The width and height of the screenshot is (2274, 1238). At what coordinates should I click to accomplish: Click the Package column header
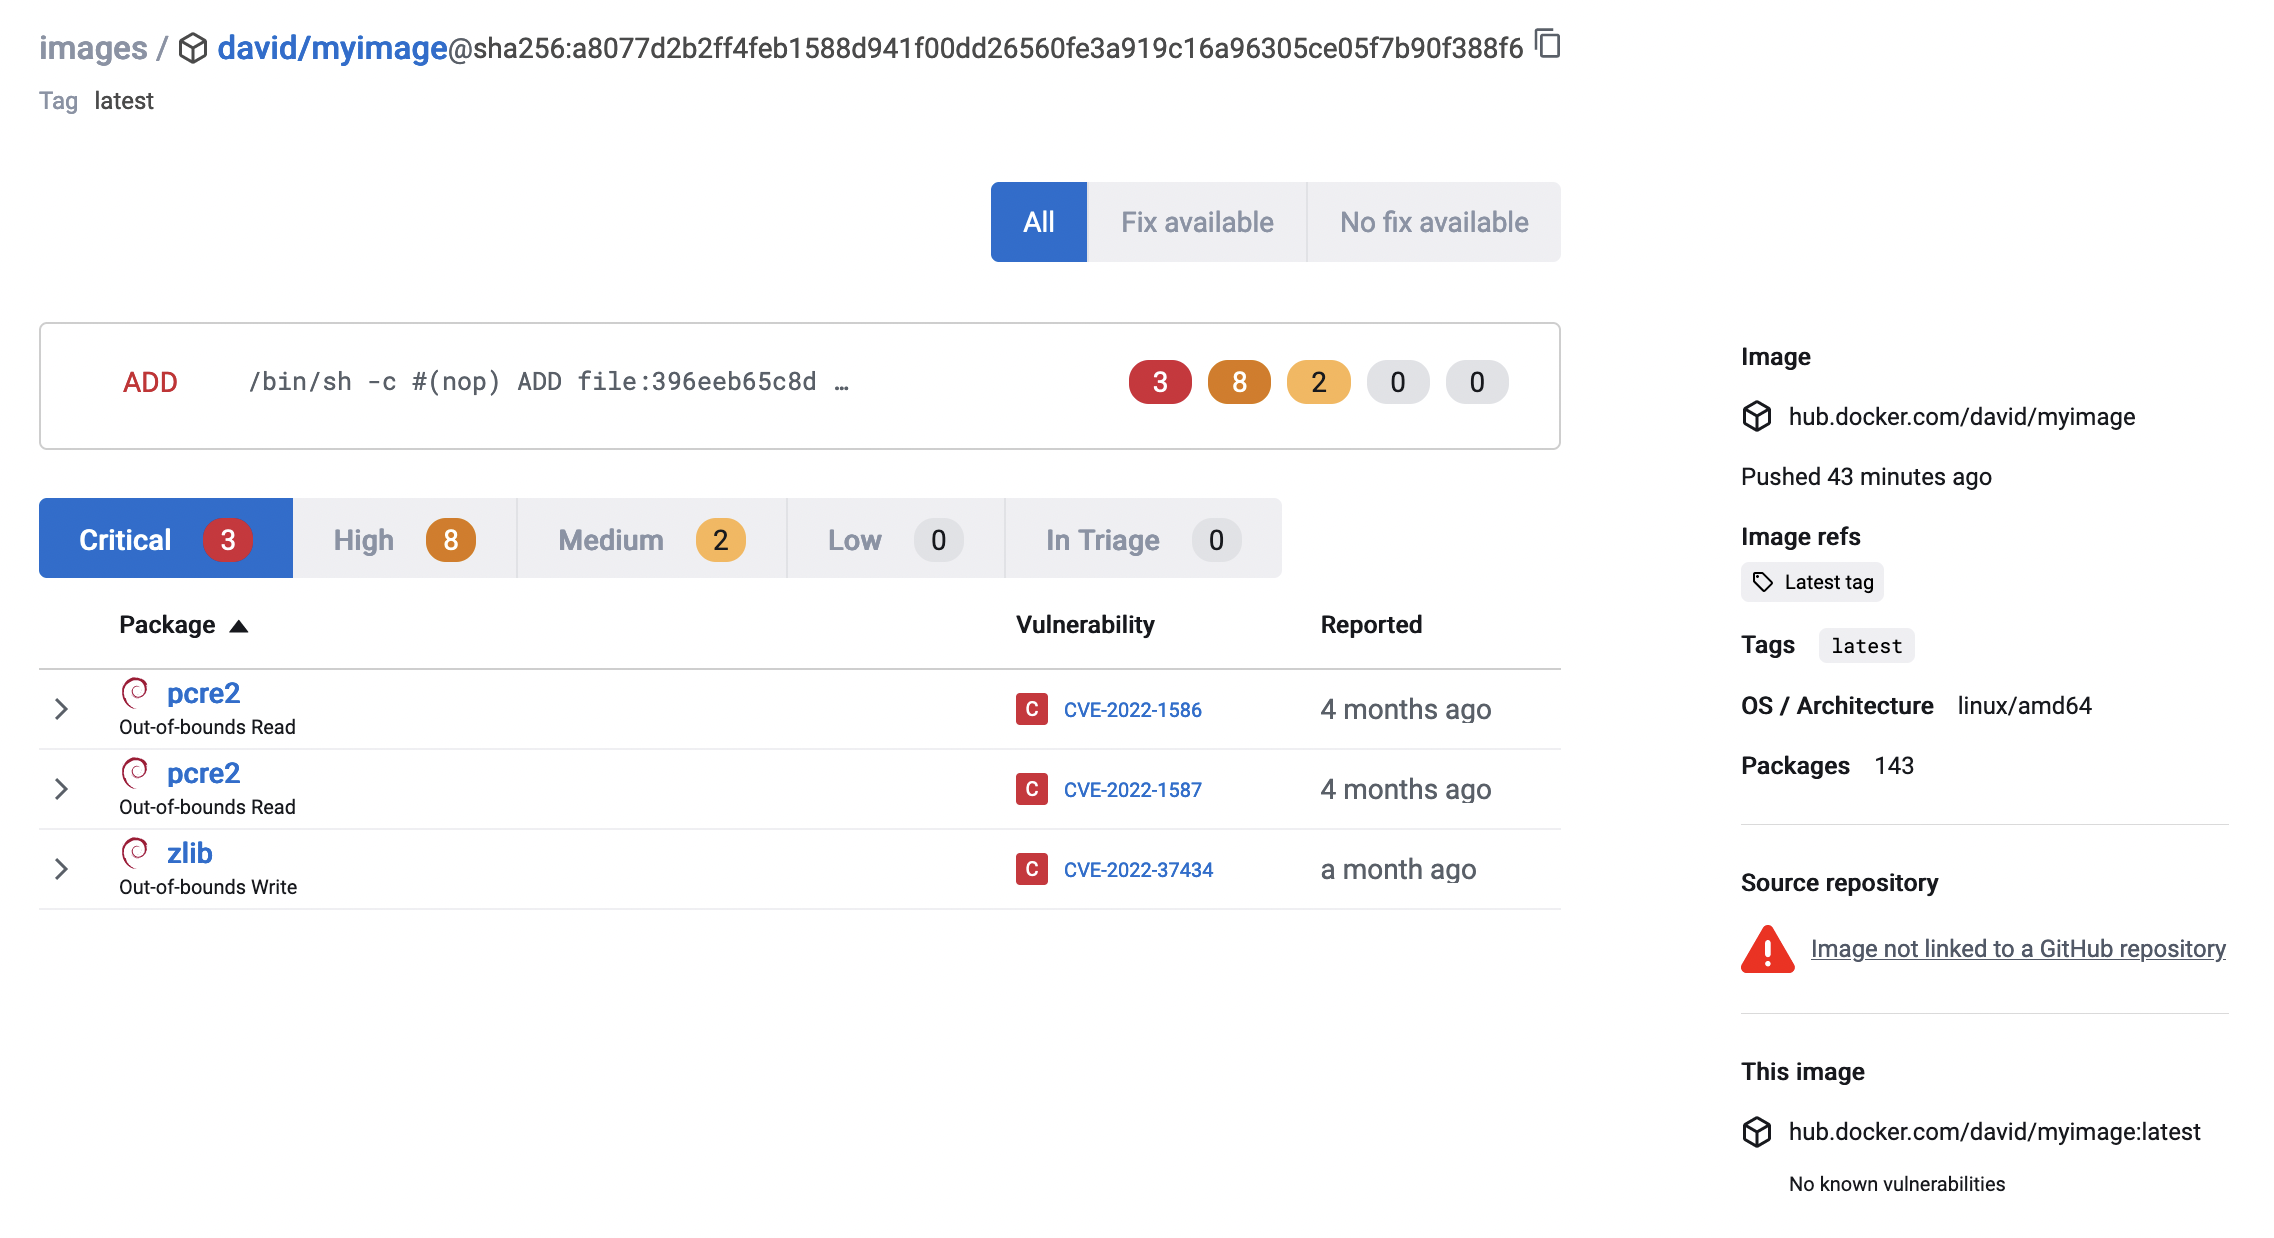pos(167,625)
